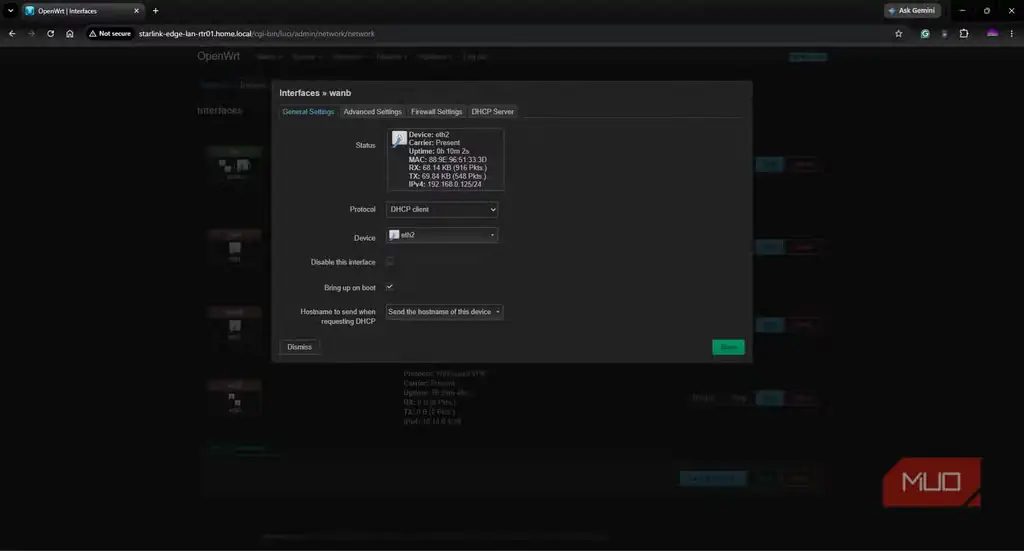Click the Not secure site info badge
The height and width of the screenshot is (551, 1024).
pyautogui.click(x=110, y=33)
